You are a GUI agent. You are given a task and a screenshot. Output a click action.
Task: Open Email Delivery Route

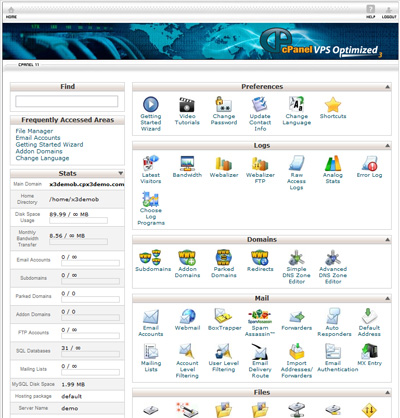point(260,352)
